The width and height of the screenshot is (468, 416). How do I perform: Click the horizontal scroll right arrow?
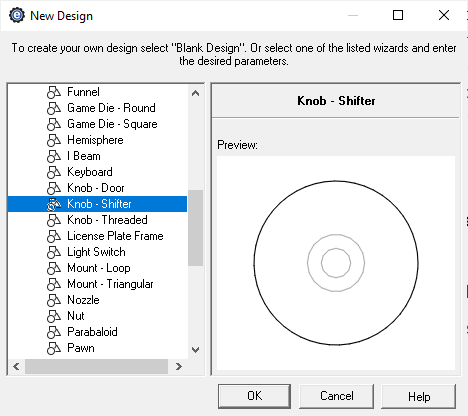pos(179,367)
